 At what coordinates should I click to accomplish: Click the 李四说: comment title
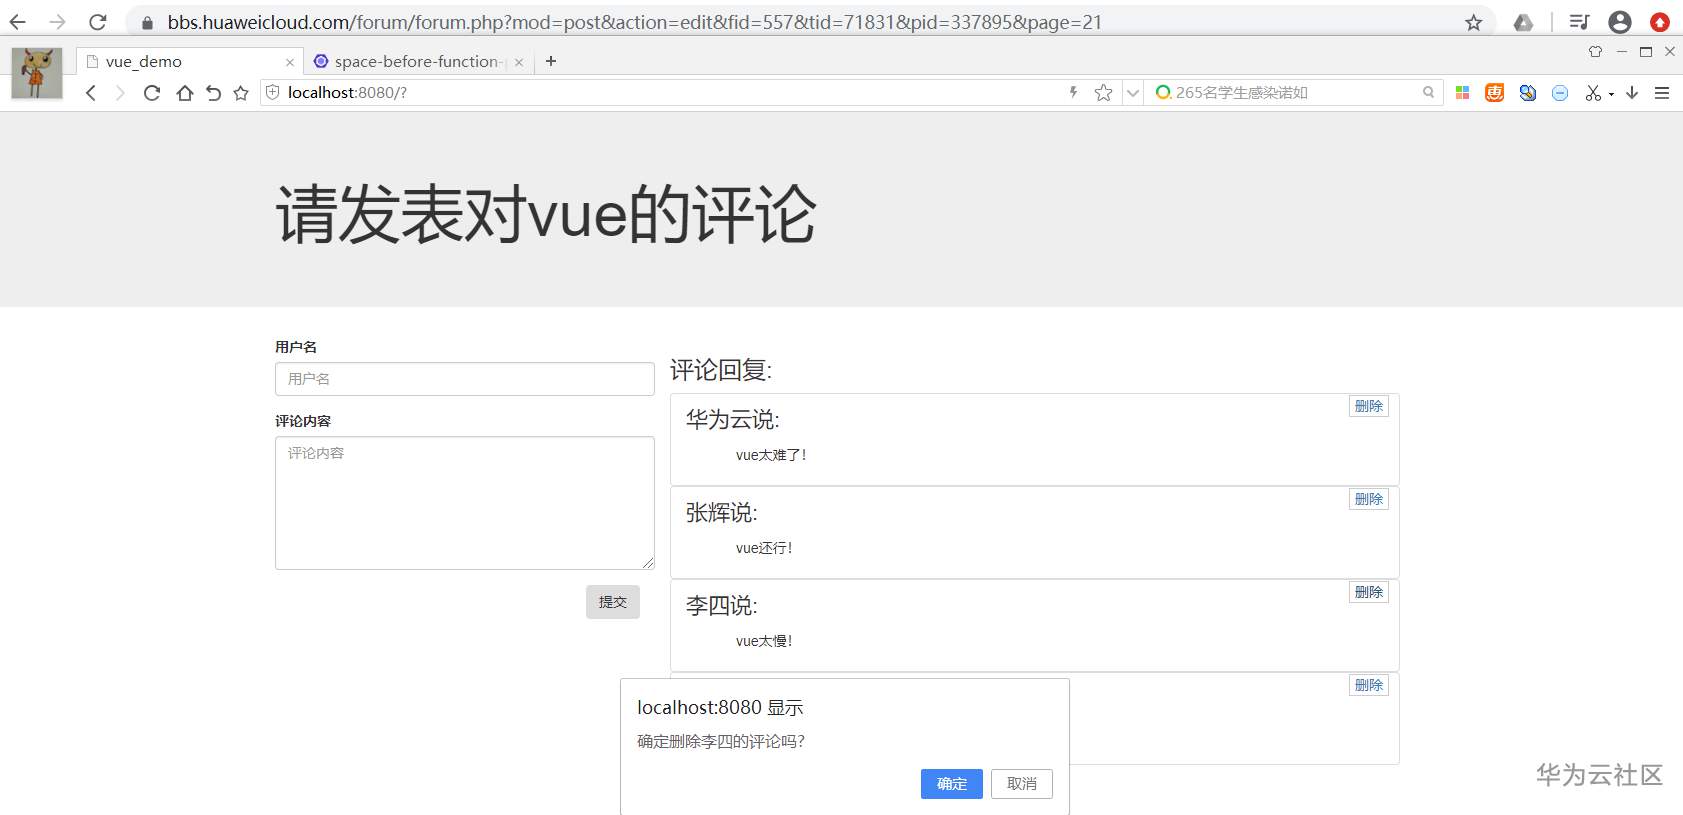721,606
